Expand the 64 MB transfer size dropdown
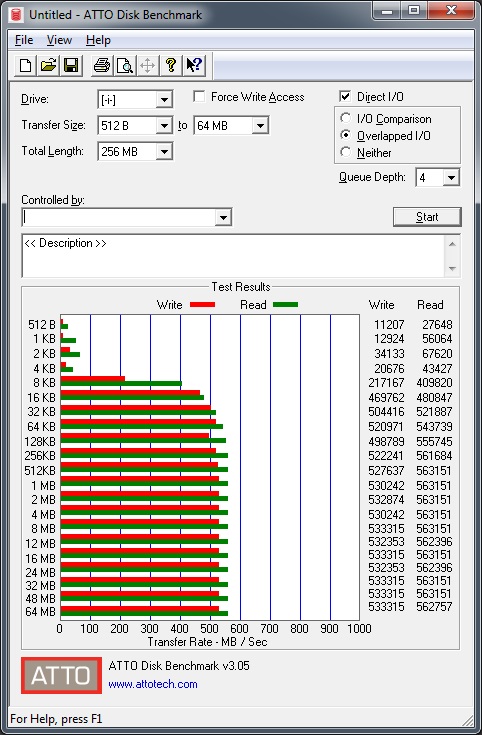 [260, 126]
